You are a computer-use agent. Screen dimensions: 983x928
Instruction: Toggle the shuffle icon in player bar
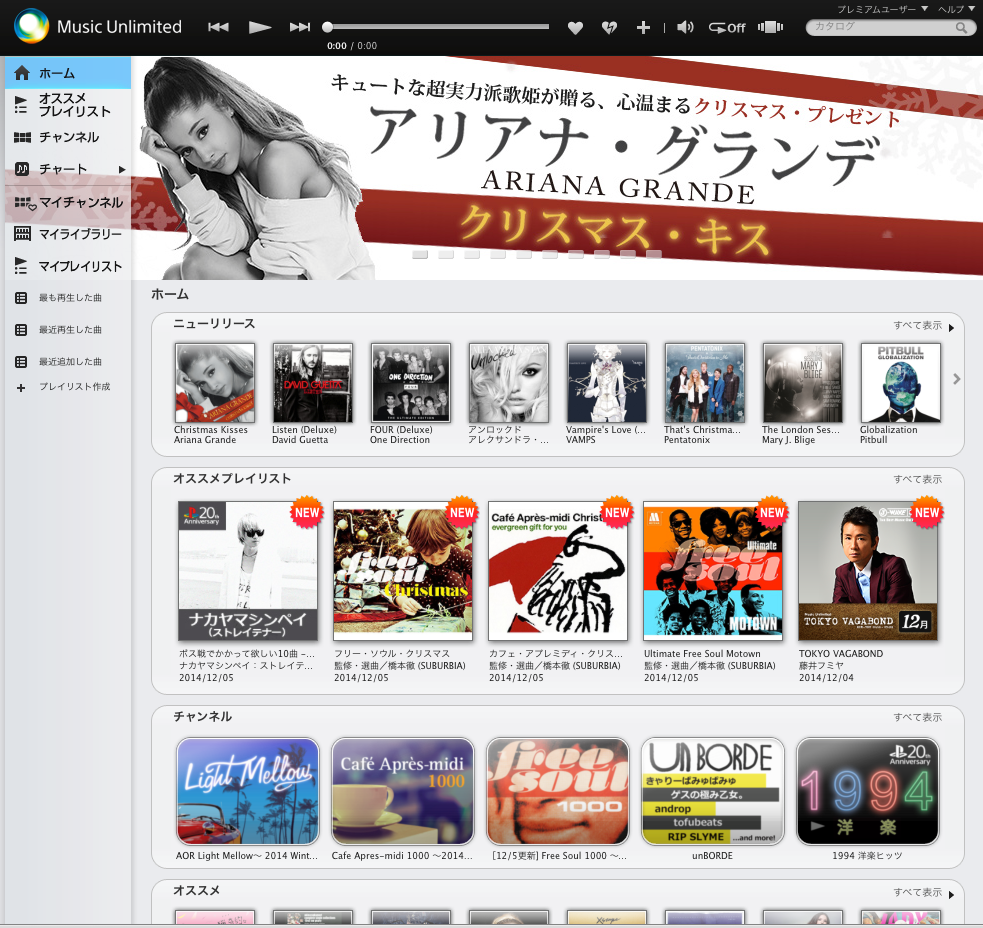[770, 27]
